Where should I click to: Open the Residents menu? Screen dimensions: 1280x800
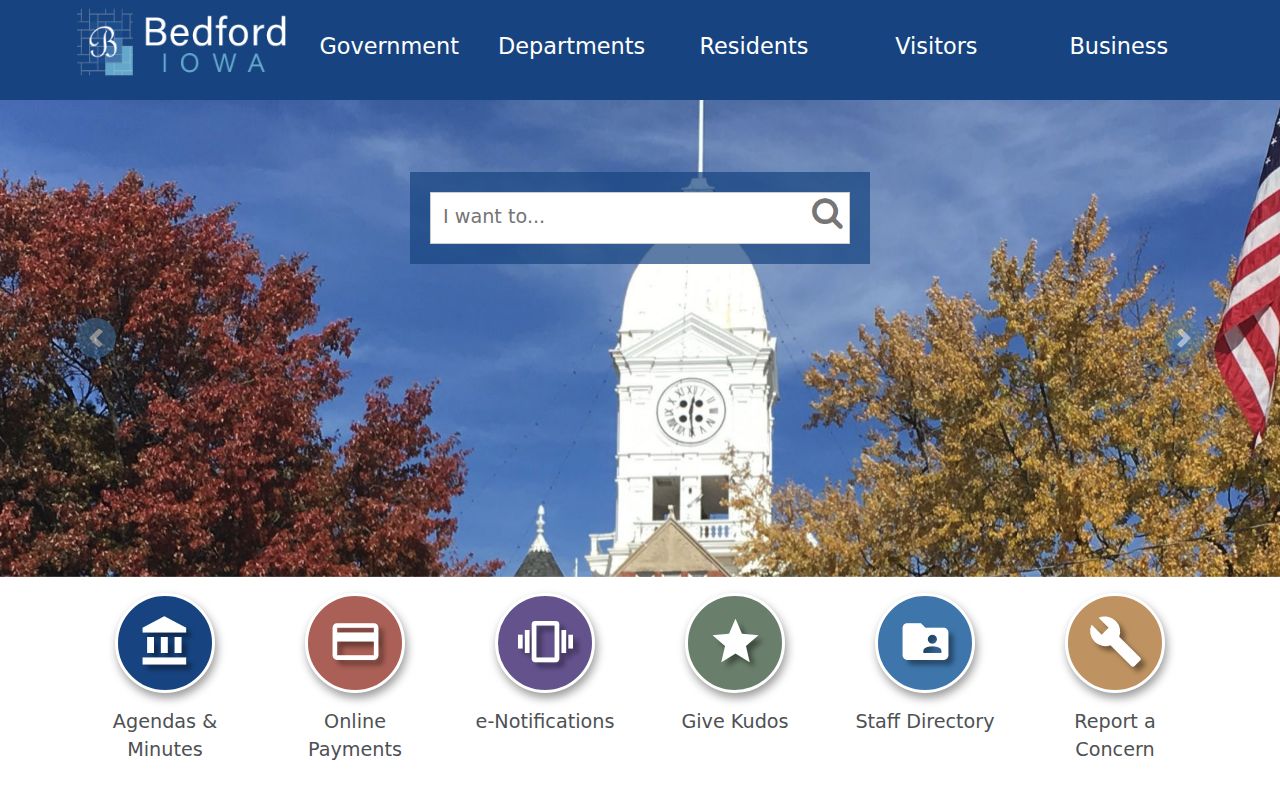(754, 46)
